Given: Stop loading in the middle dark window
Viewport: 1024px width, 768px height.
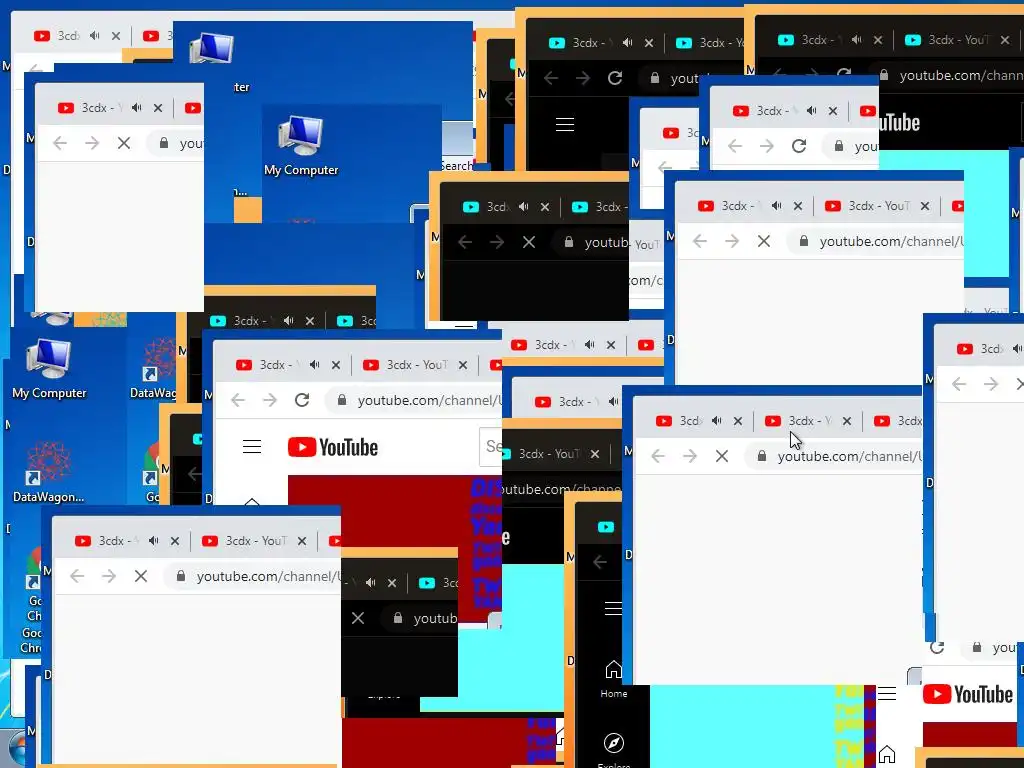Looking at the screenshot, I should (529, 242).
